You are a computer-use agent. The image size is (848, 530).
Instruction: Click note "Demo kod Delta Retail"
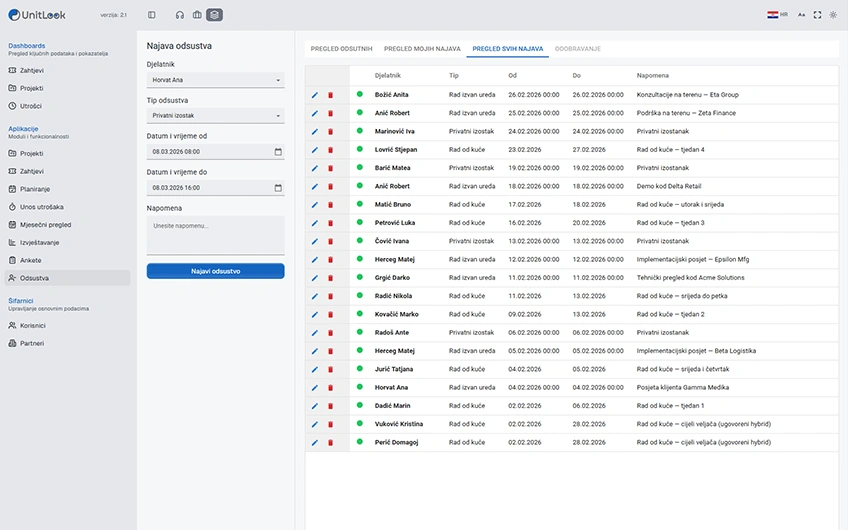point(669,187)
